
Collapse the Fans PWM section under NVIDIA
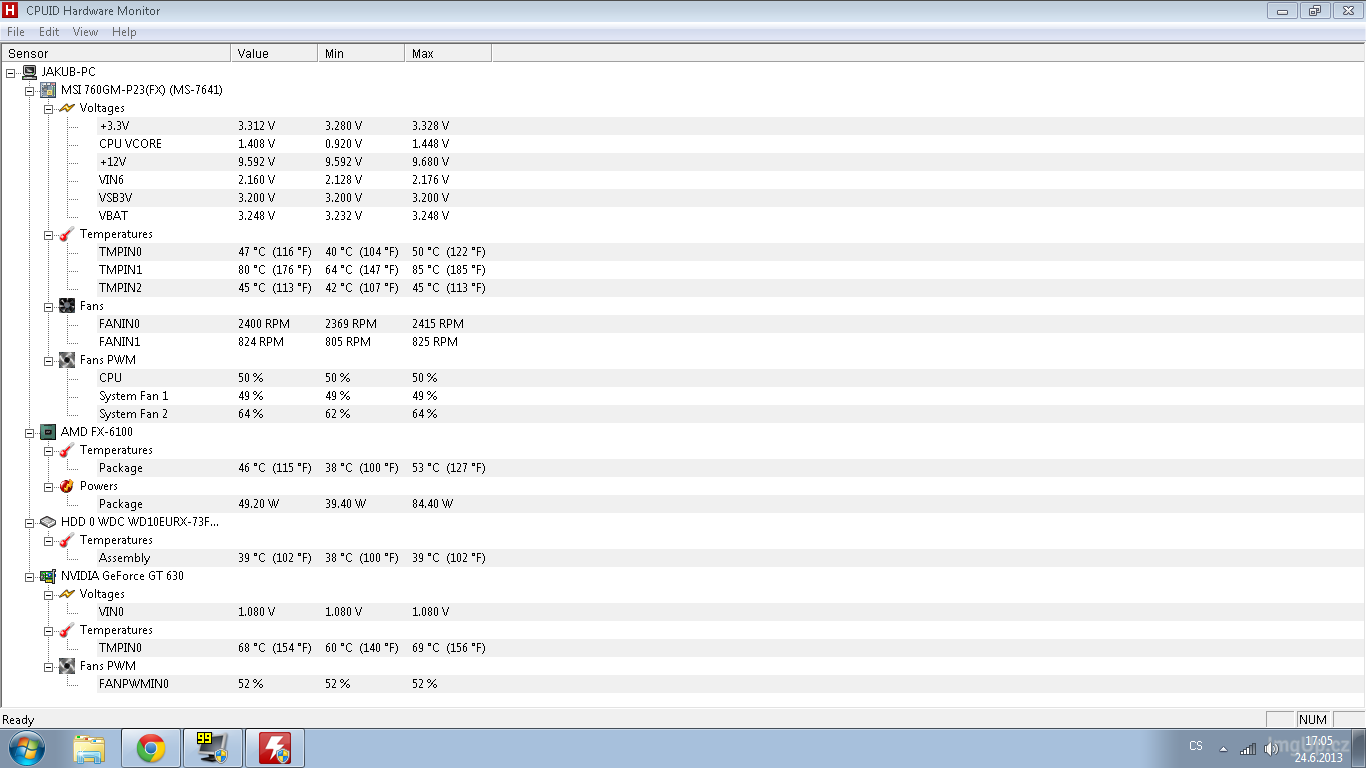coord(48,666)
